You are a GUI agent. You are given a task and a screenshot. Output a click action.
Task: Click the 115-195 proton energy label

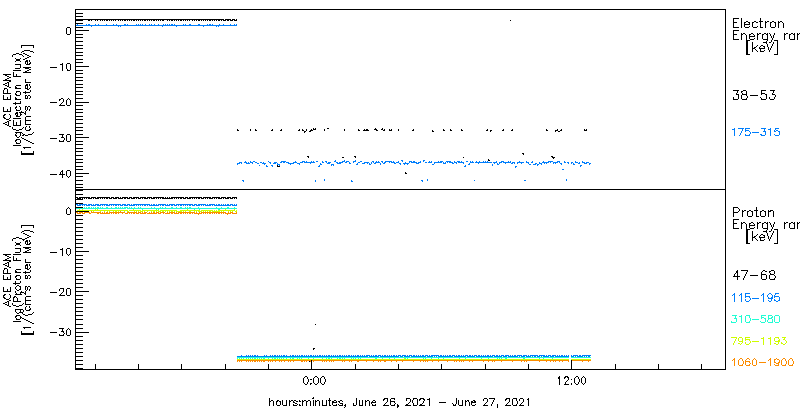click(756, 298)
